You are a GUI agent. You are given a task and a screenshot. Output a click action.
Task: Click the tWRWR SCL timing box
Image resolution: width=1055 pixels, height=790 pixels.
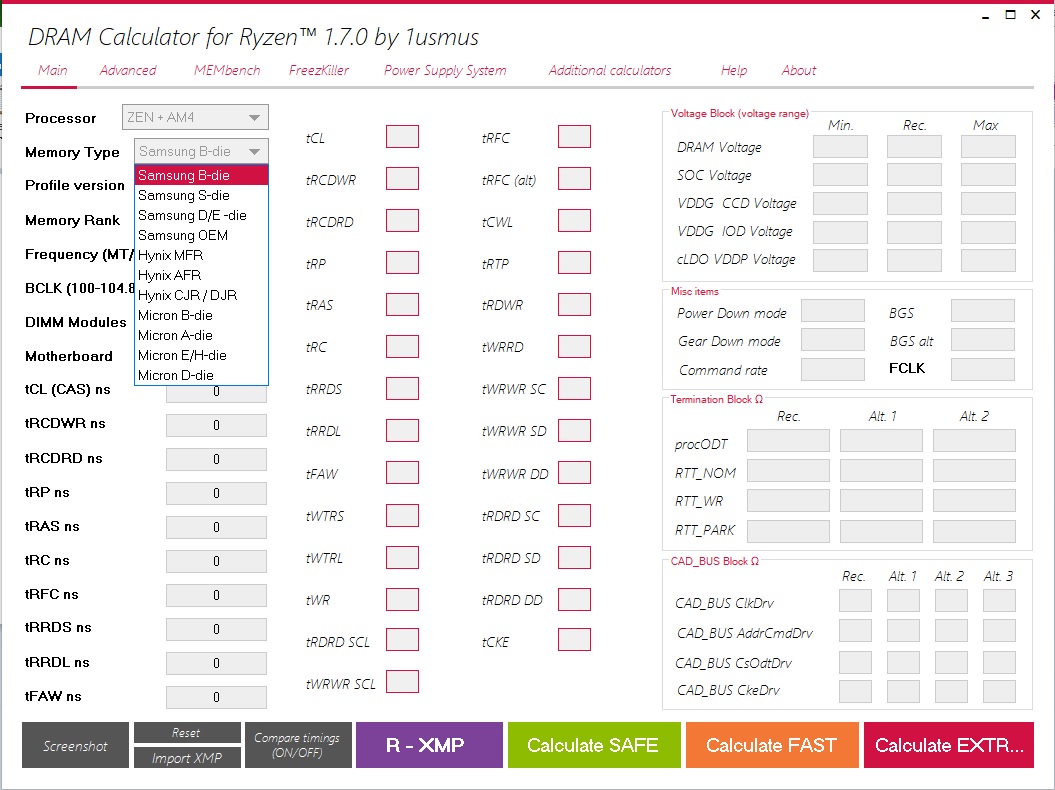(402, 682)
